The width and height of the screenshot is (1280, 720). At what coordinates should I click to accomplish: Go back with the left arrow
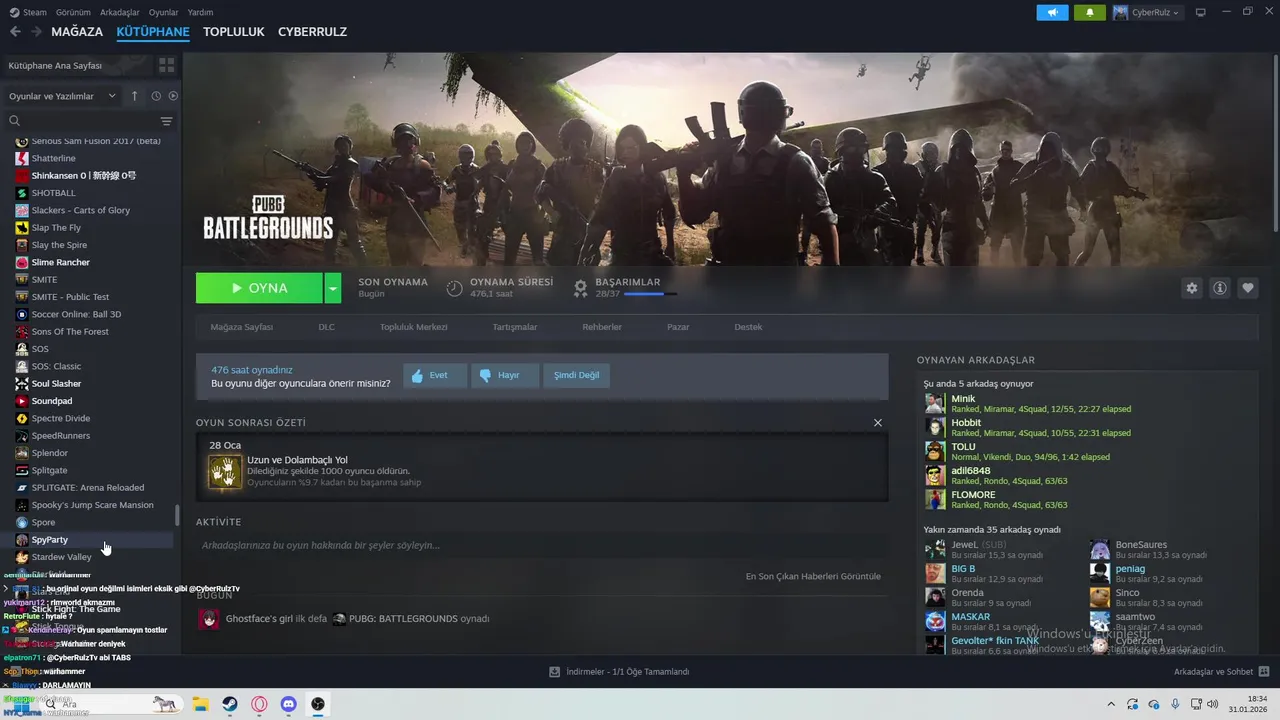[x=15, y=32]
